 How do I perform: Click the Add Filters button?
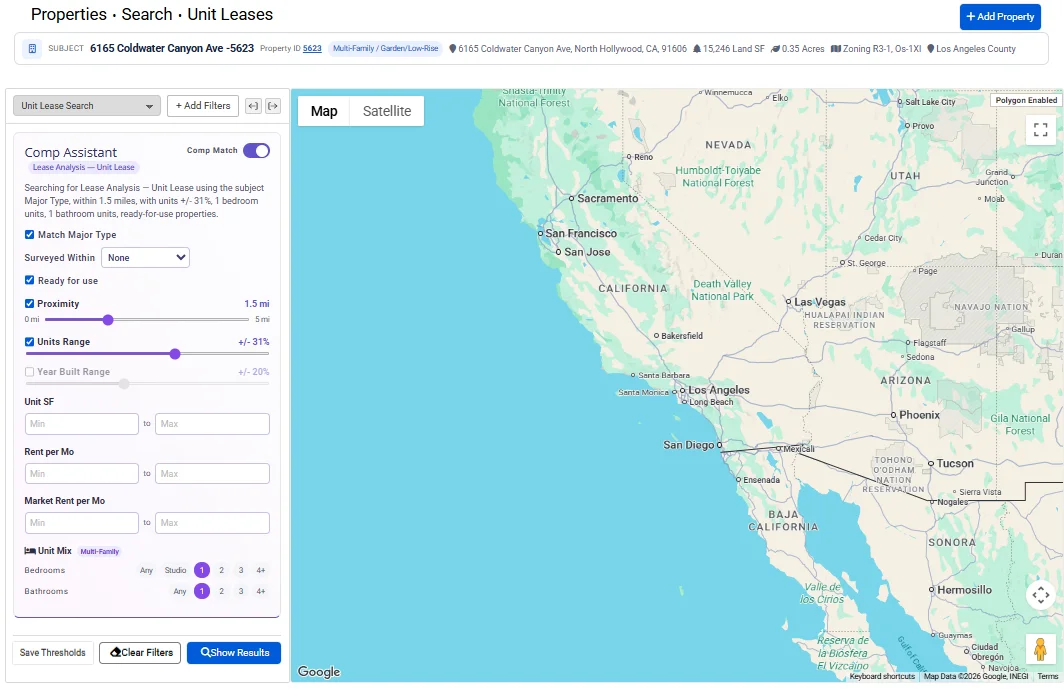click(x=203, y=106)
